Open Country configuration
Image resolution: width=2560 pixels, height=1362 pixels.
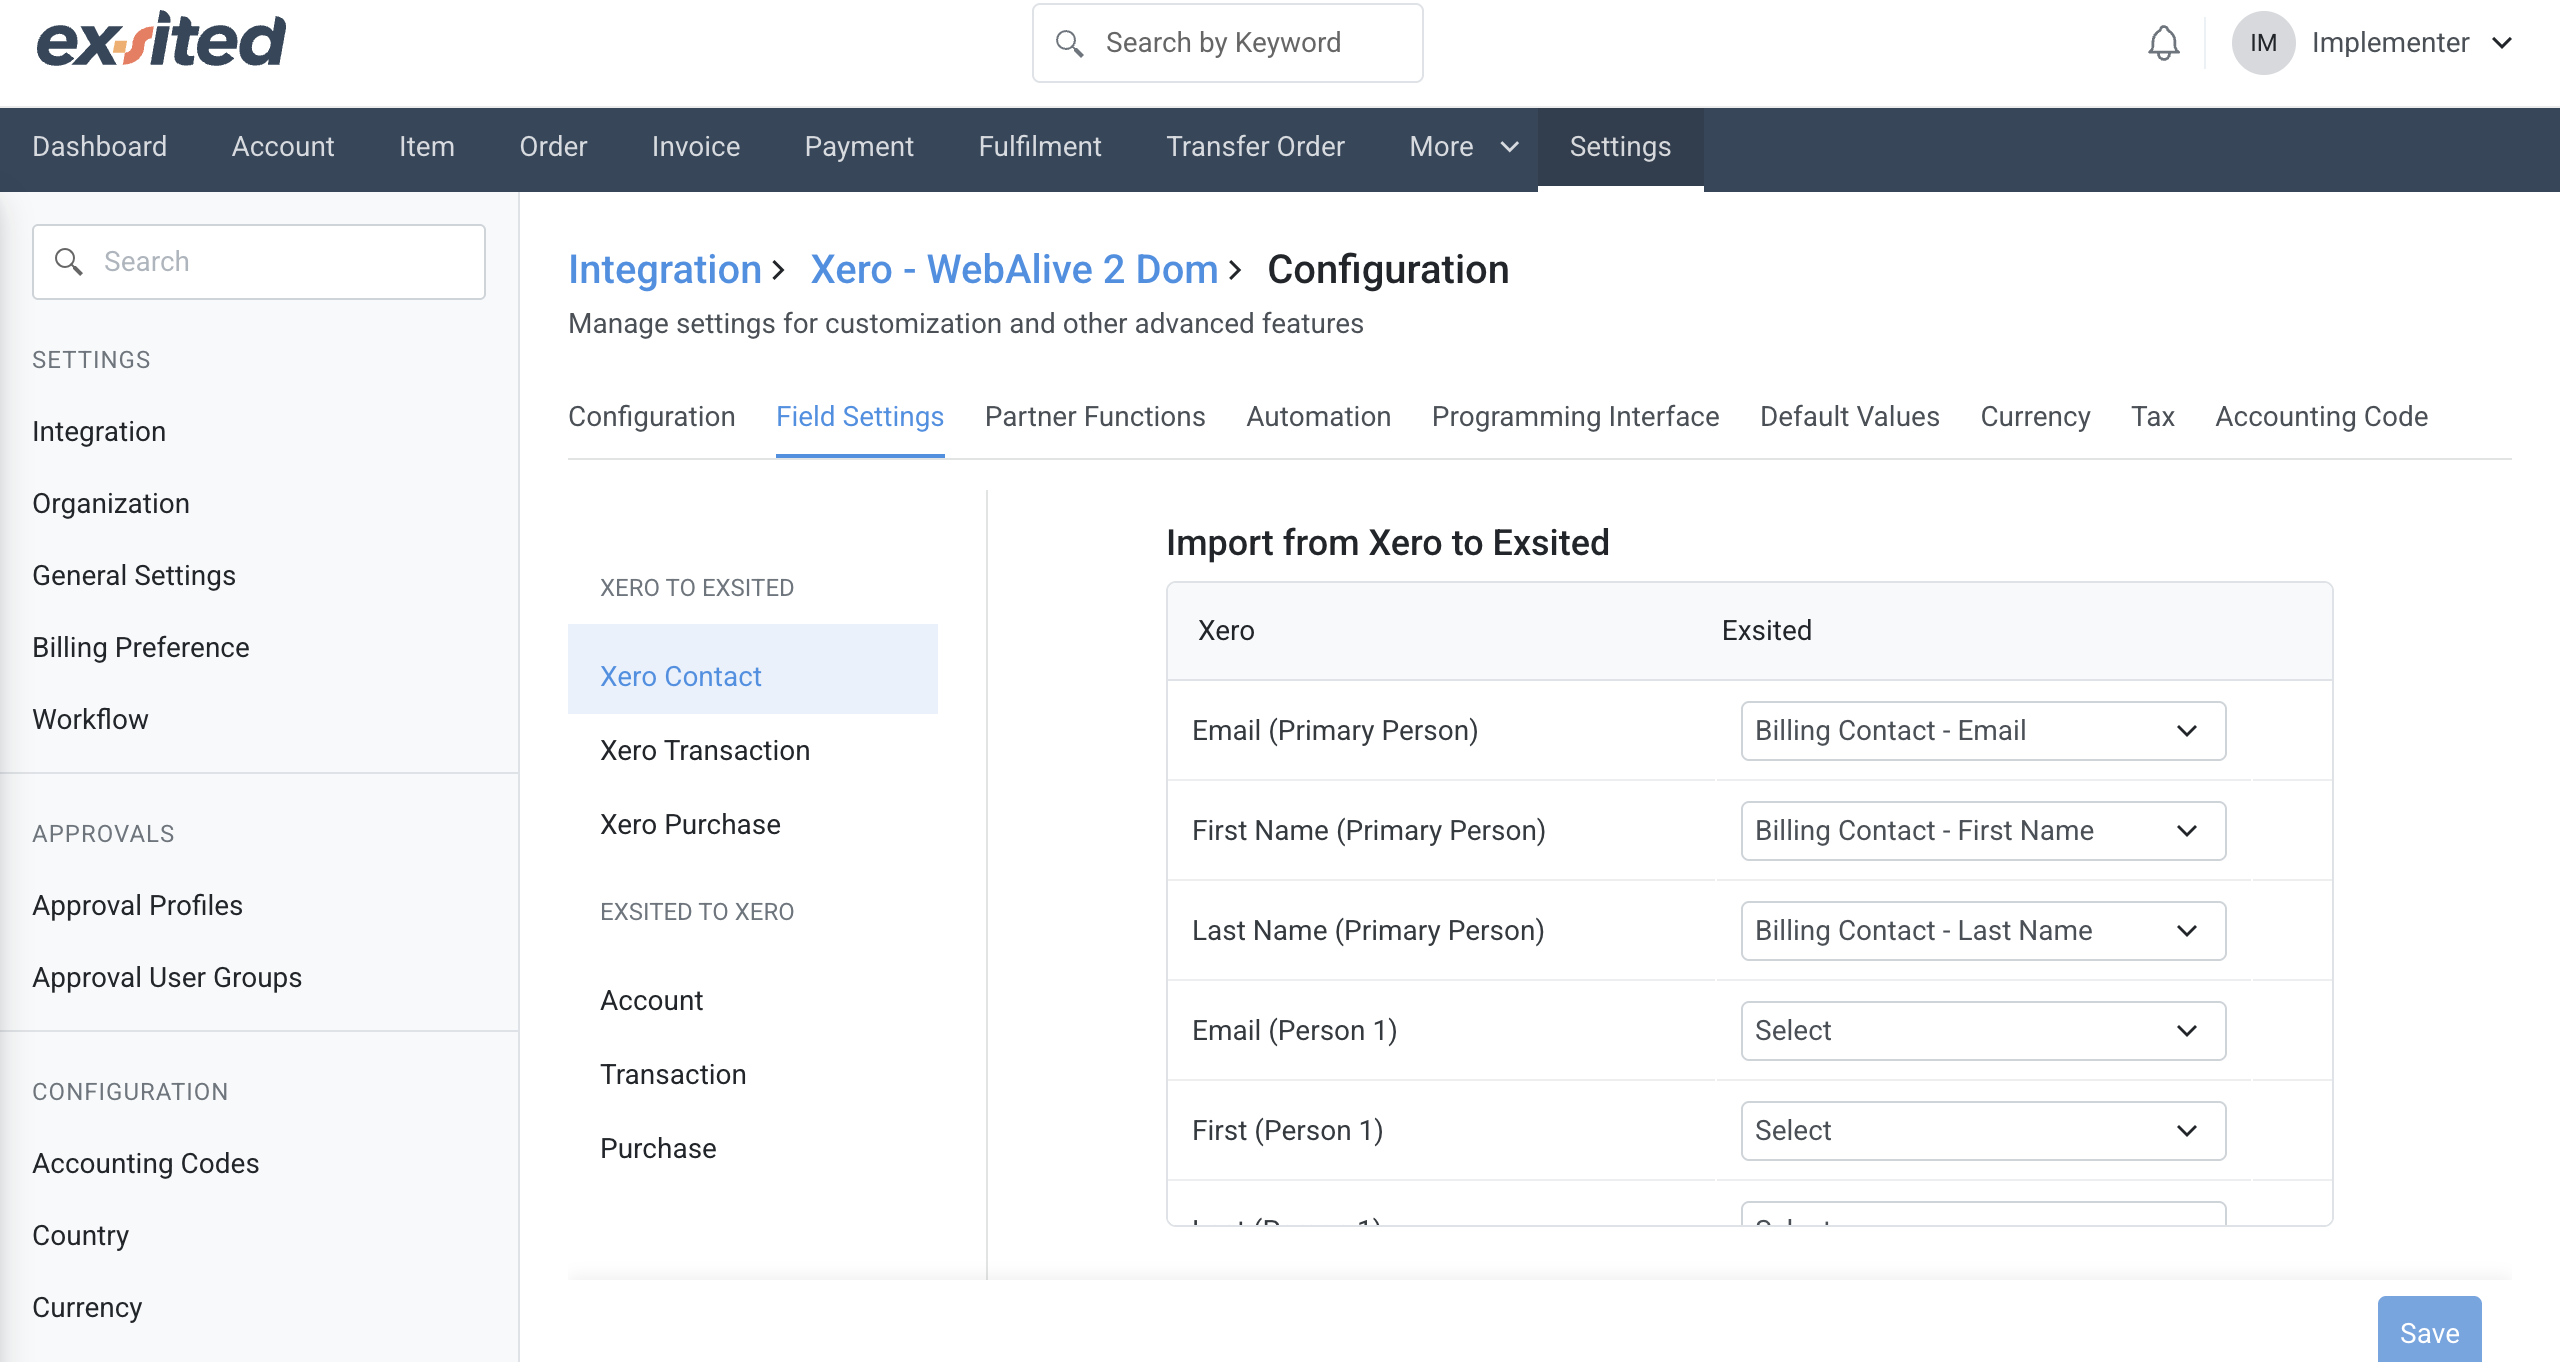pyautogui.click(x=81, y=1236)
